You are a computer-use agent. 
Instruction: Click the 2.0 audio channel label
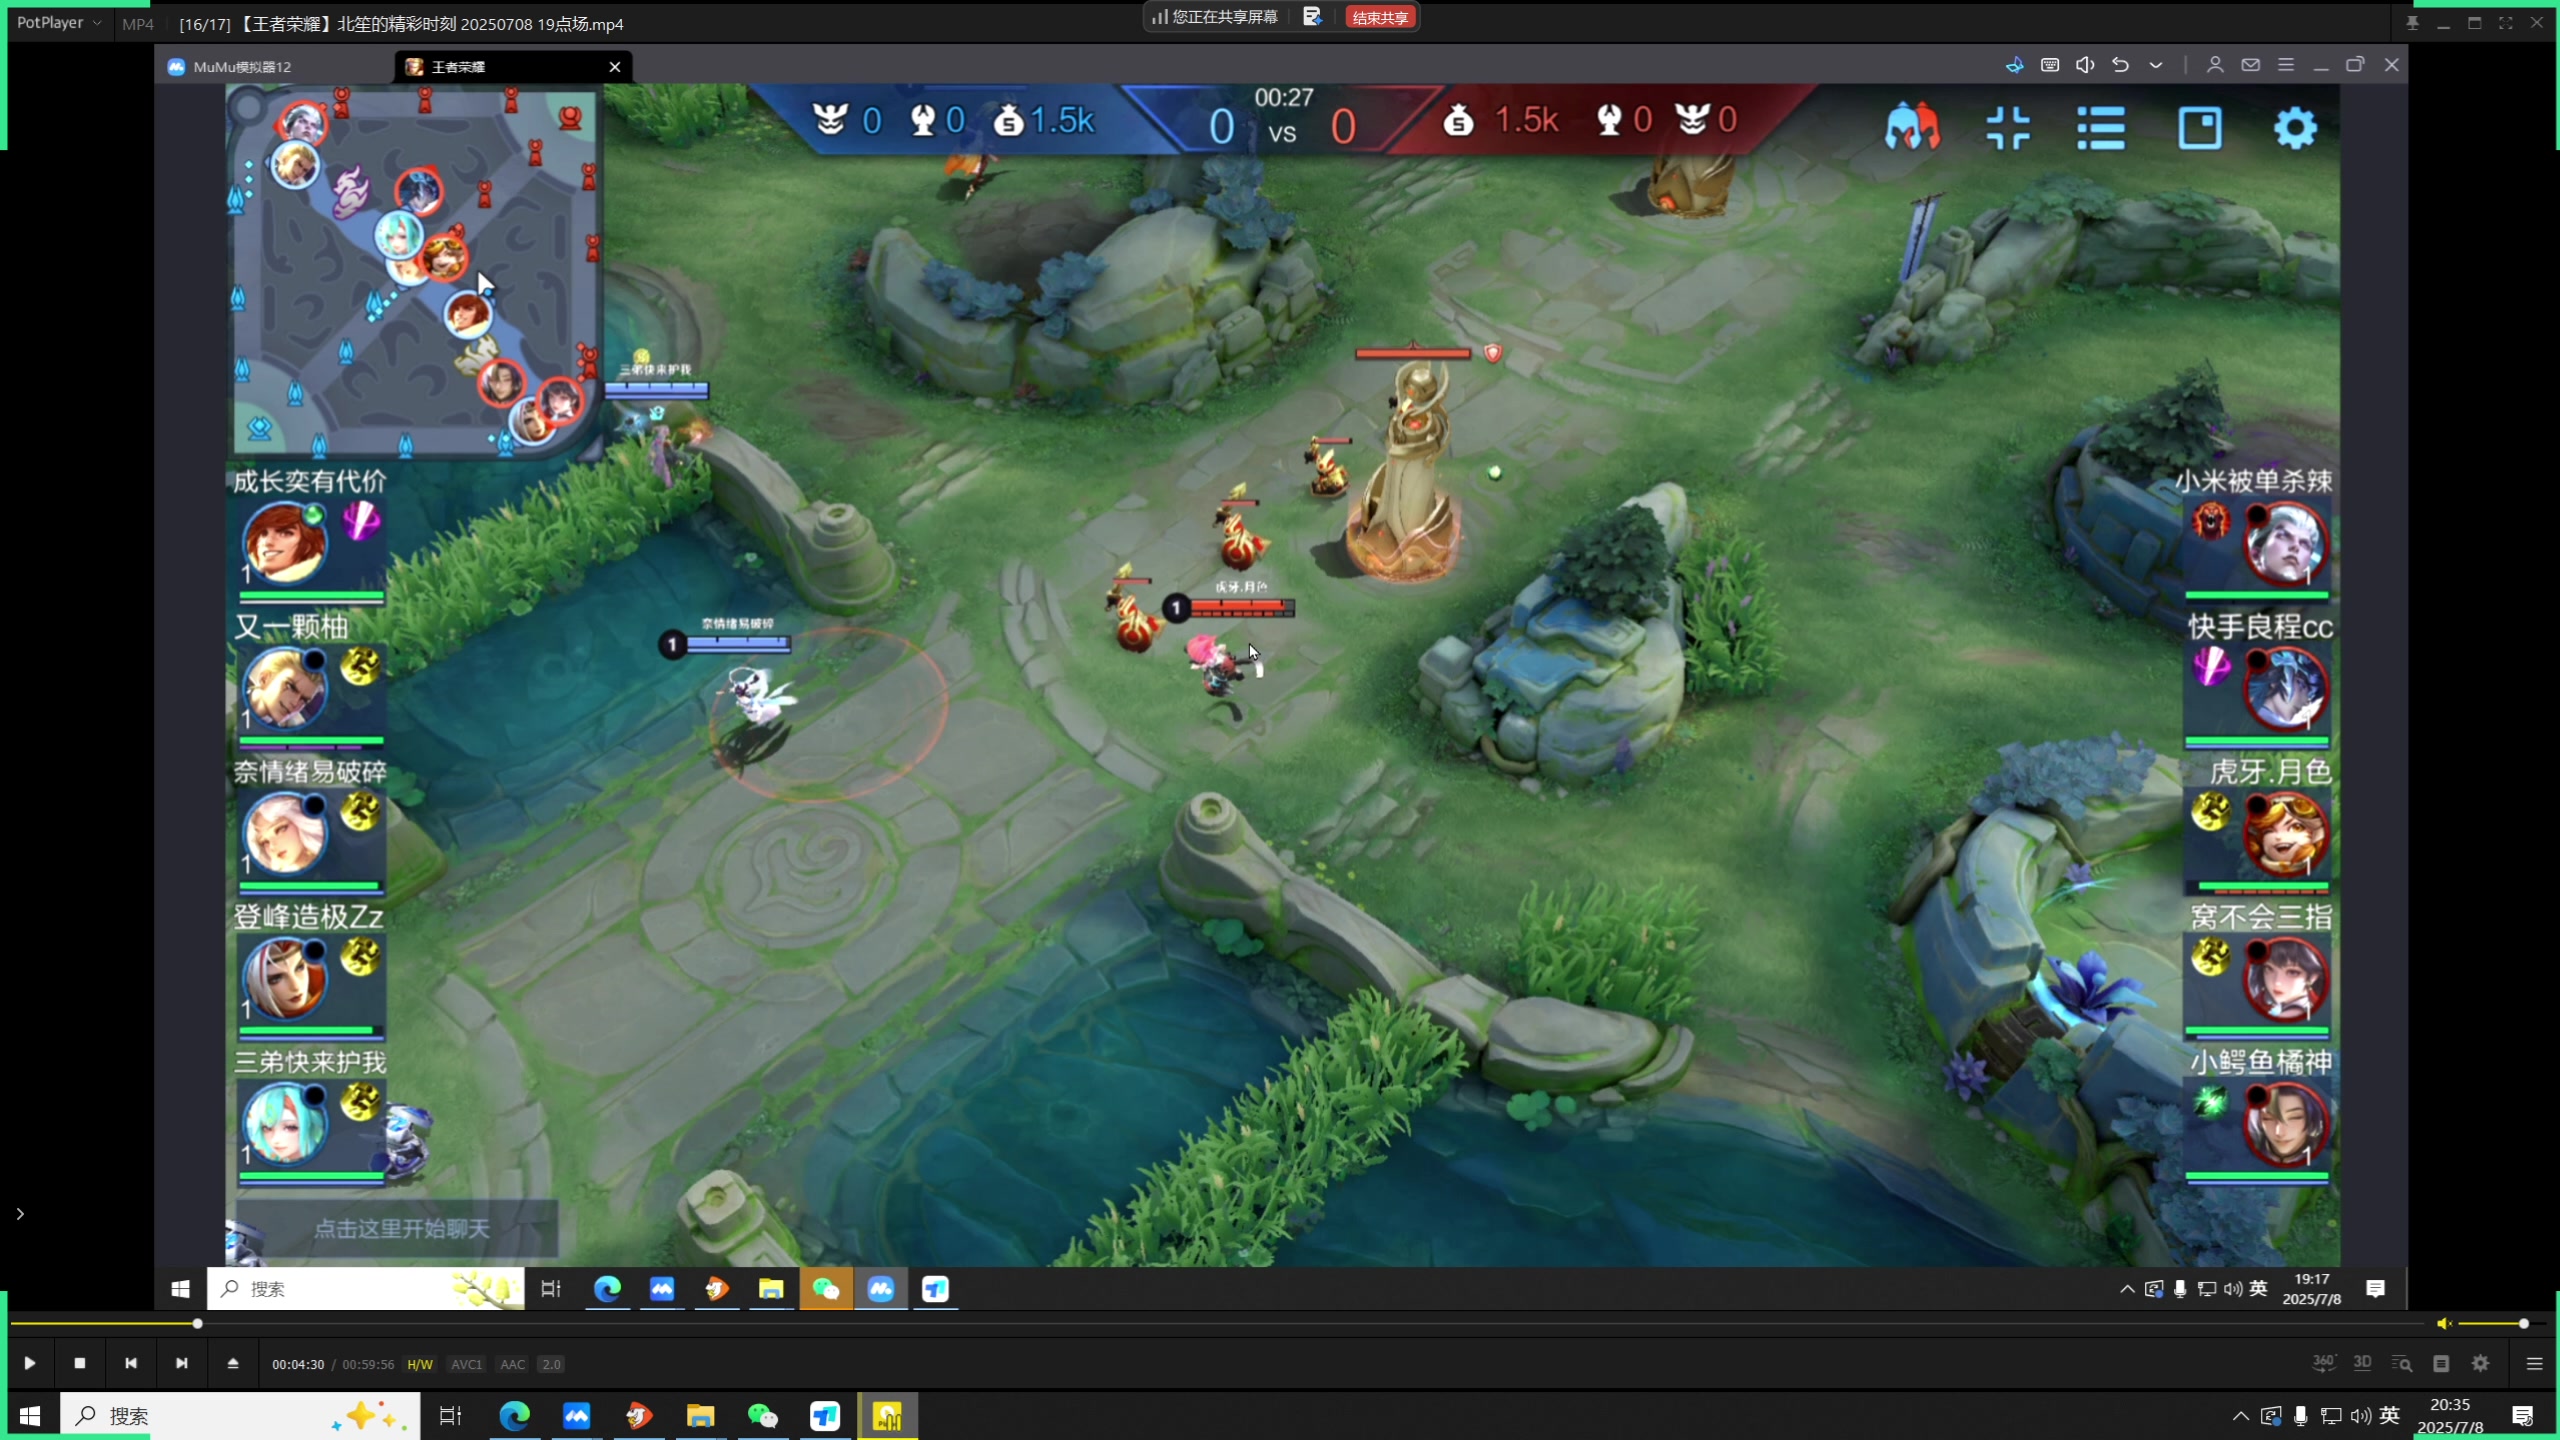pyautogui.click(x=551, y=1364)
